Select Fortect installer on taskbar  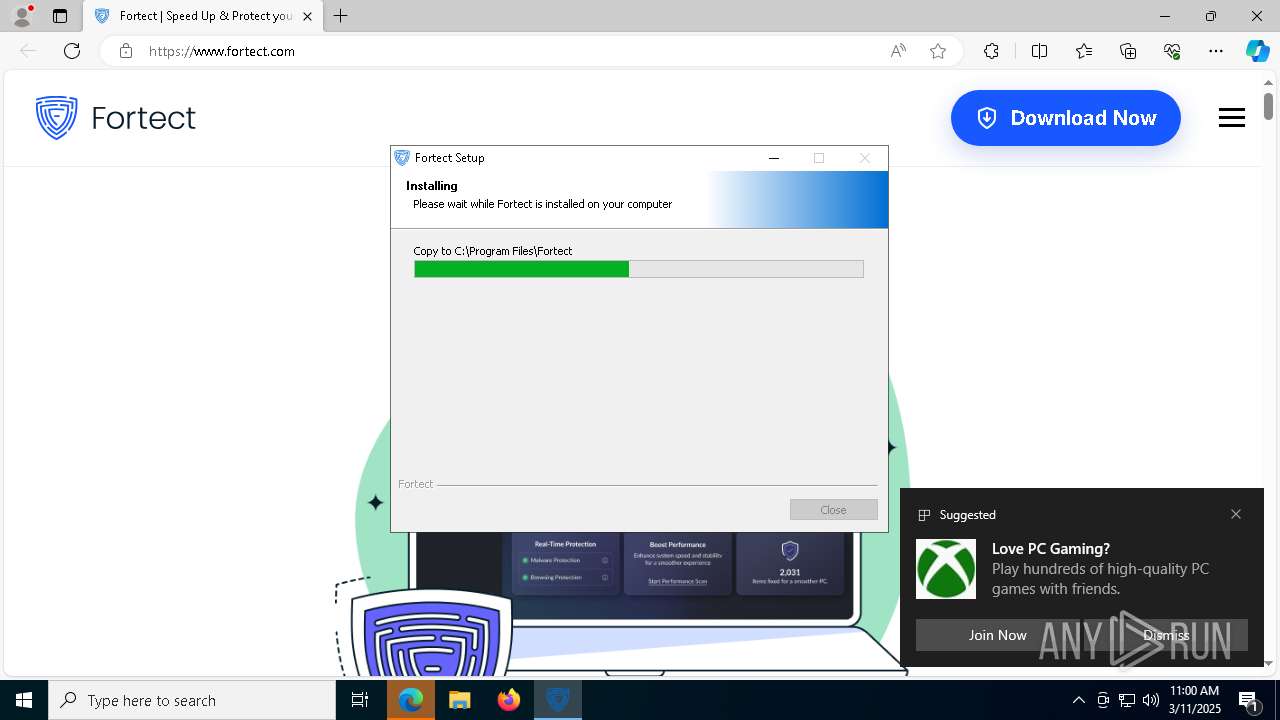(x=558, y=700)
